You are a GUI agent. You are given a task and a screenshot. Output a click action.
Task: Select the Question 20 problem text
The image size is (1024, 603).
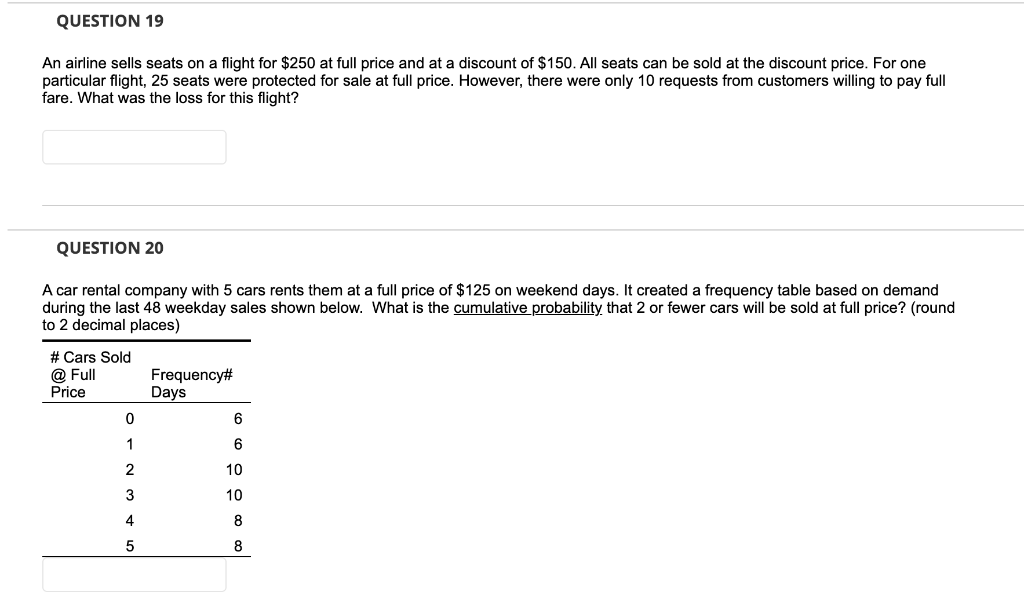pos(499,308)
